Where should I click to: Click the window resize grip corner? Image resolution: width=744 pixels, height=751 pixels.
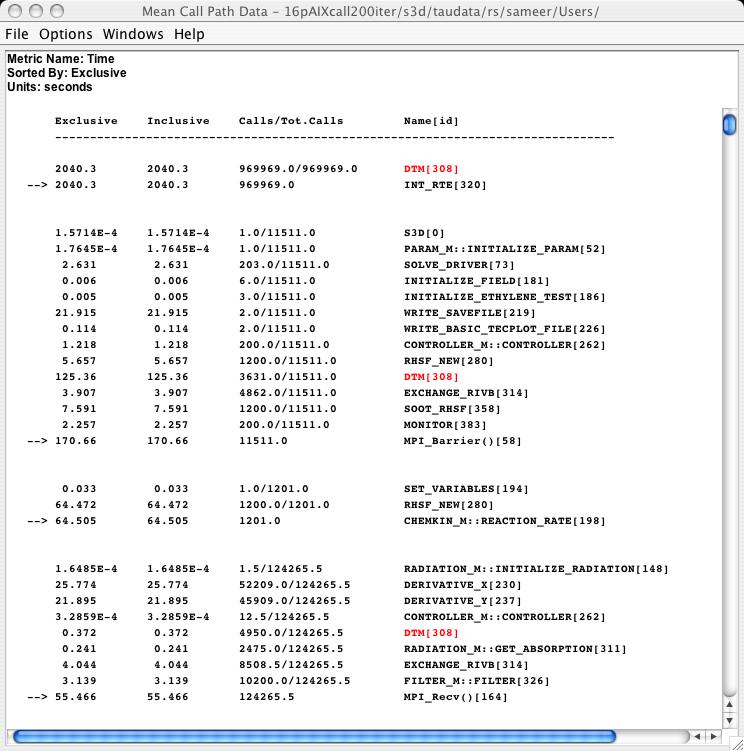[x=736, y=743]
